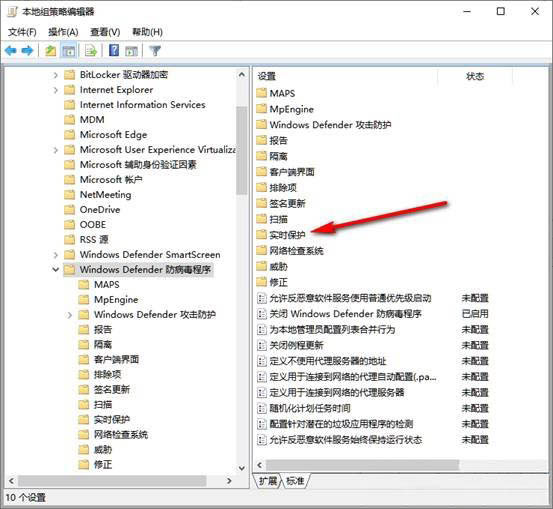553x509 pixels.
Task: Select 允许反恶意软件服务始终保持运行状态 policy setting
Action: [346, 440]
